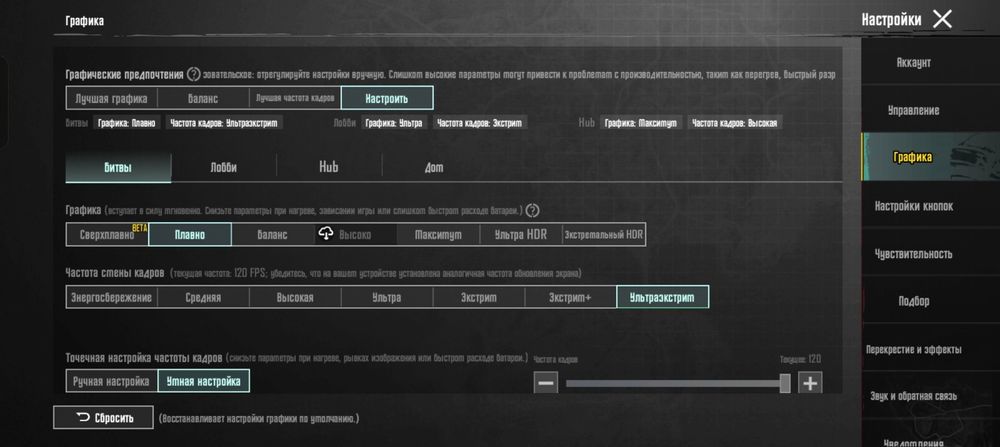1000x447 pixels.
Task: Open Перекрестие и эффекты section
Action: 913,349
